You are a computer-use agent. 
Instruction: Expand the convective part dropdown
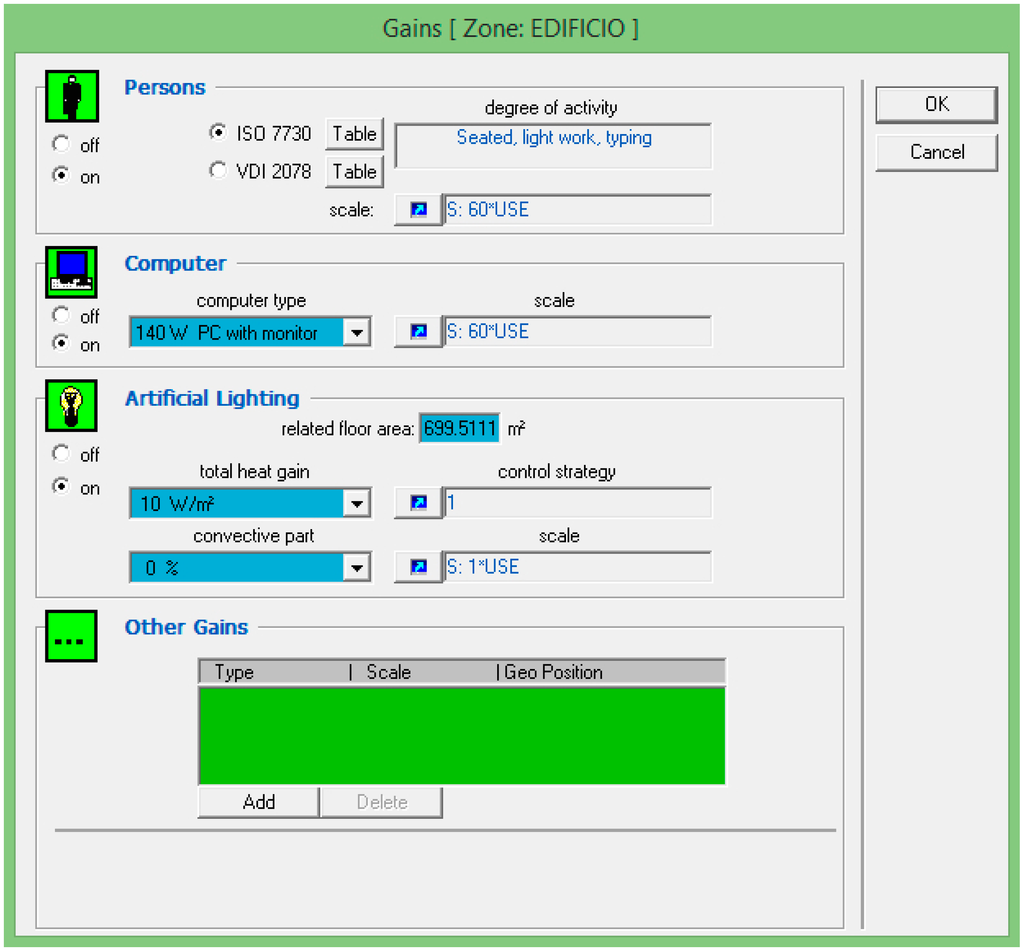[x=357, y=568]
